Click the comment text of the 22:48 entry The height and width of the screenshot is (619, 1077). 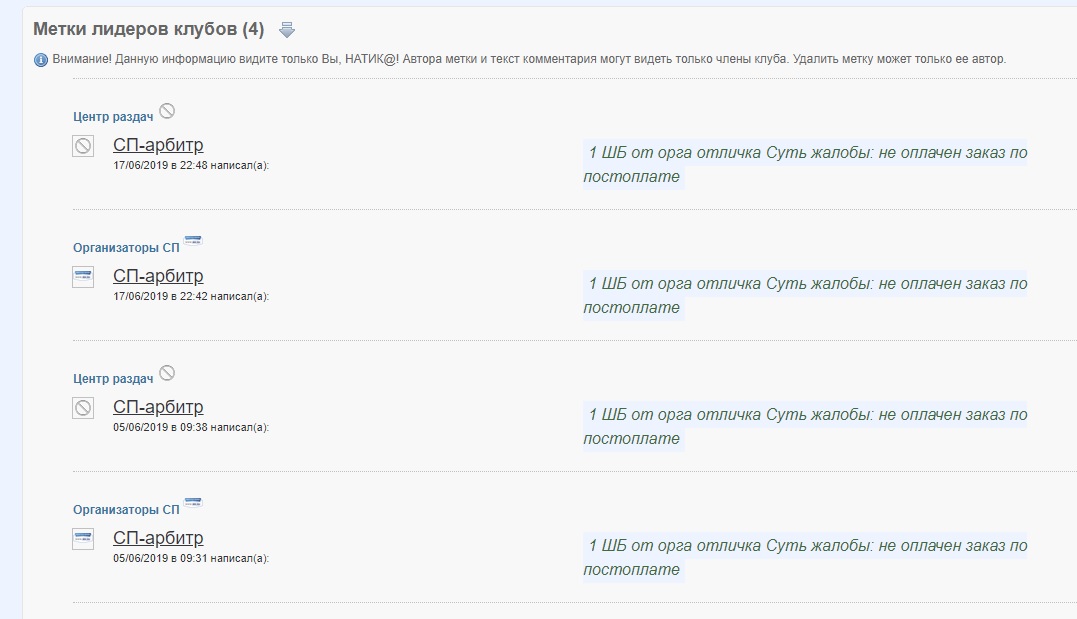pyautogui.click(x=805, y=165)
